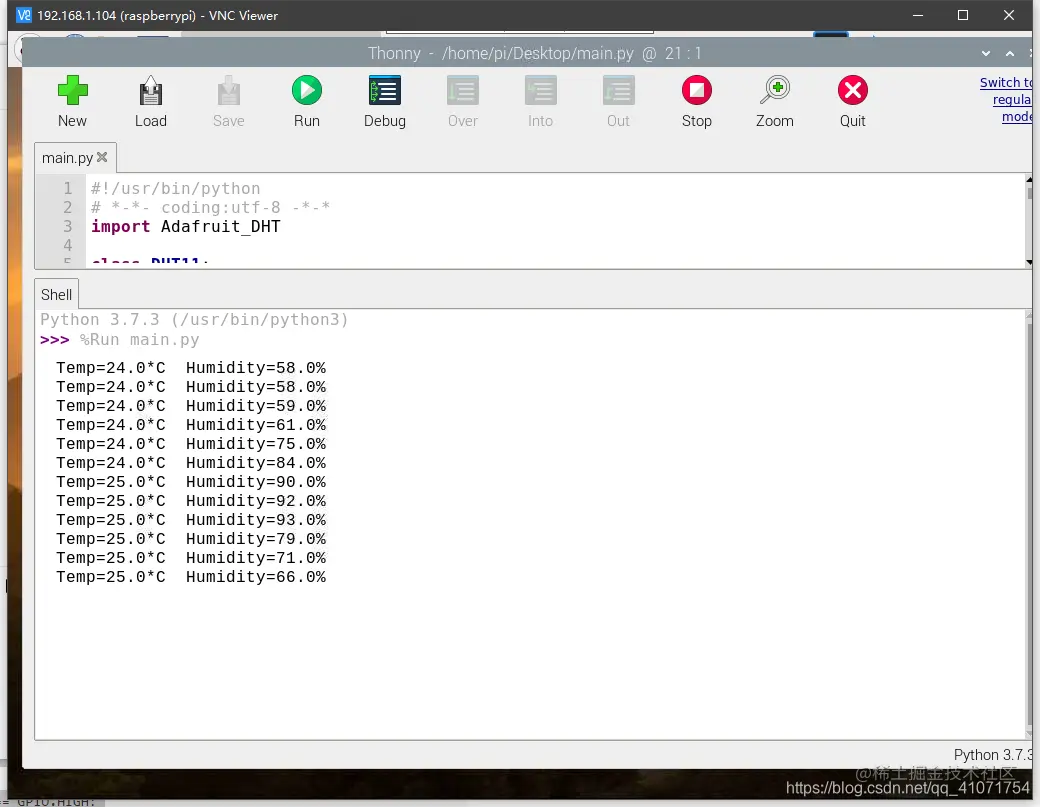Click the shell output line Humidity=75.0%
The width and height of the screenshot is (1040, 807).
click(x=191, y=444)
